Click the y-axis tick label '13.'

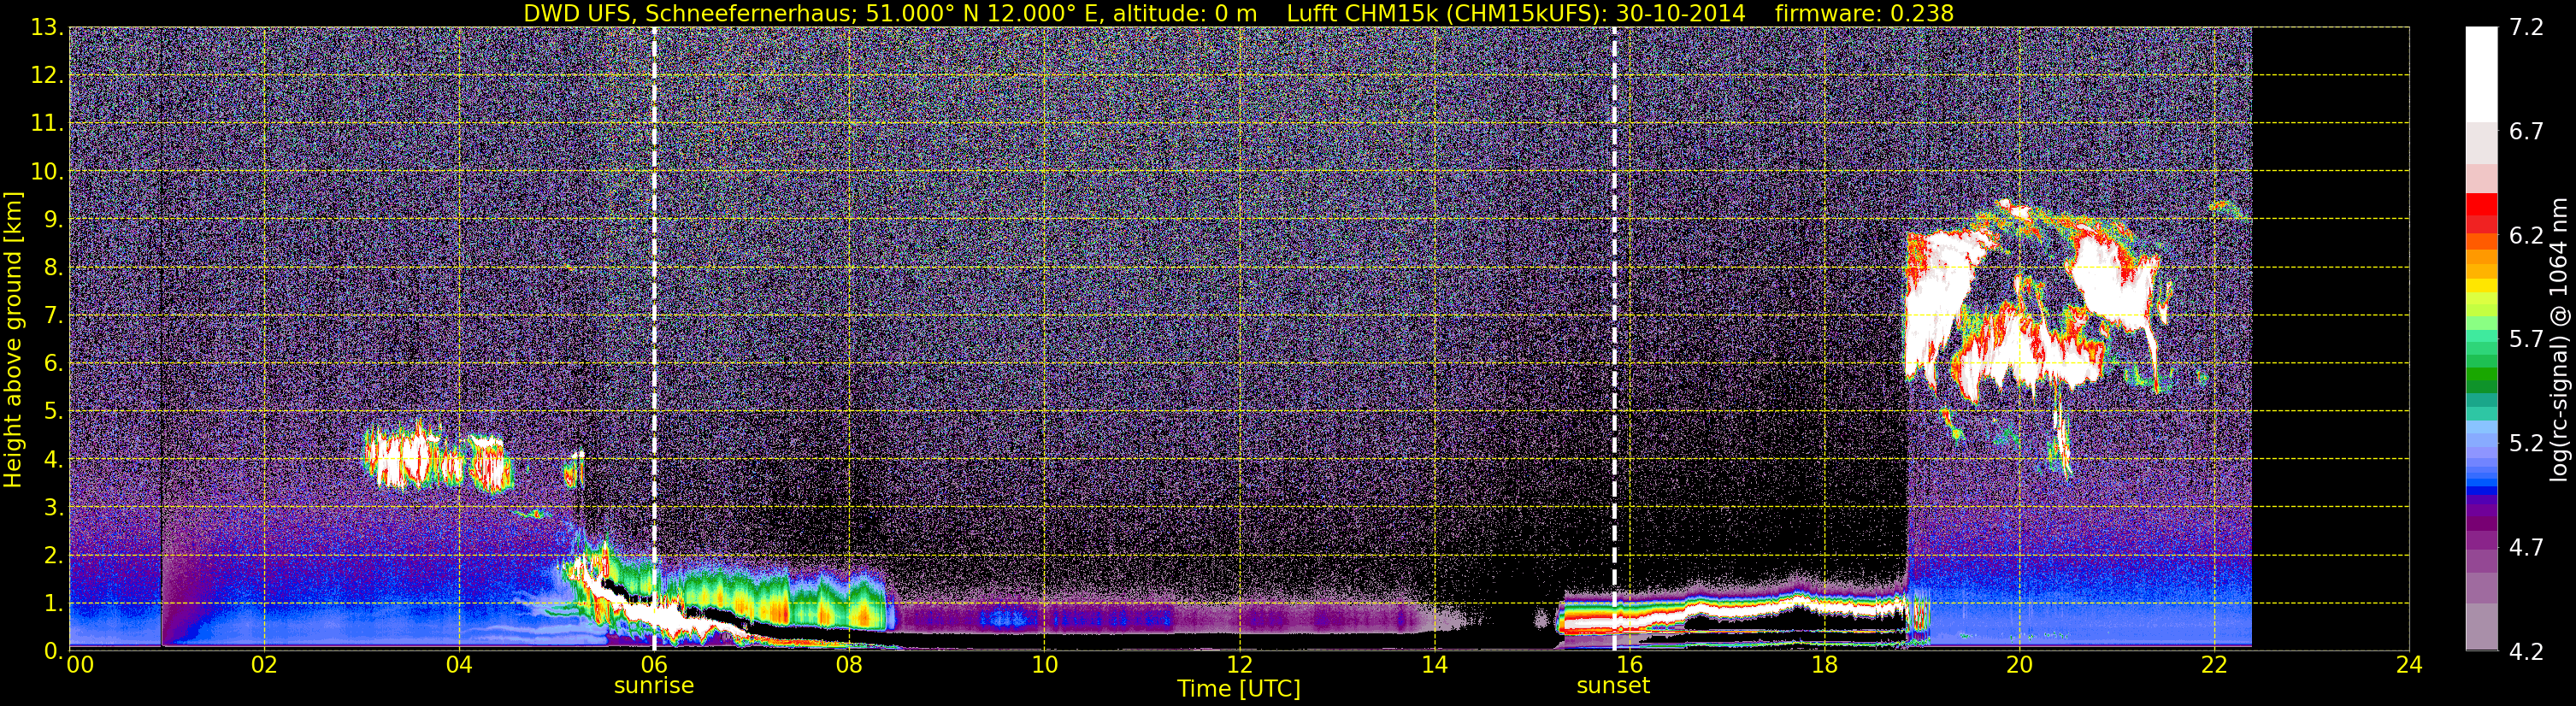pos(47,28)
